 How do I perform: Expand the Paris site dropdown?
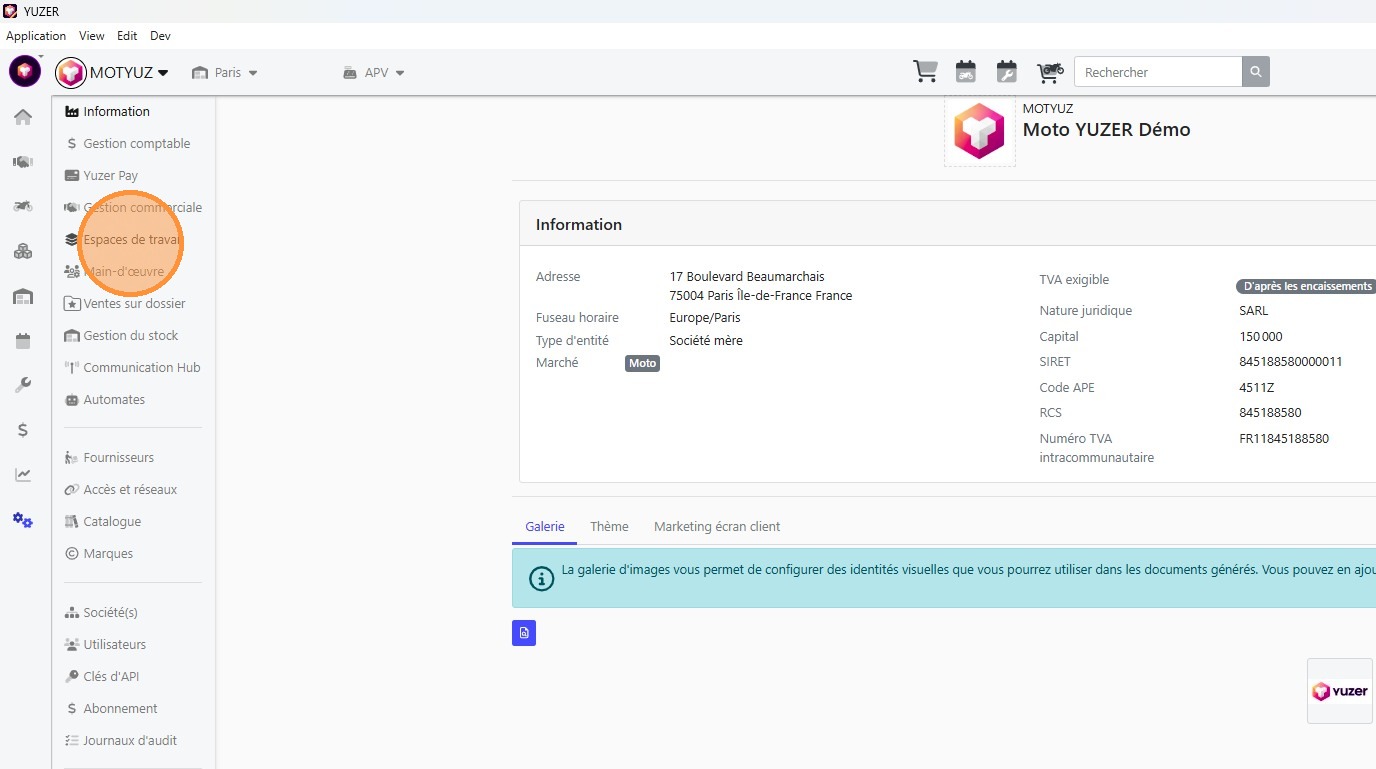click(x=225, y=73)
